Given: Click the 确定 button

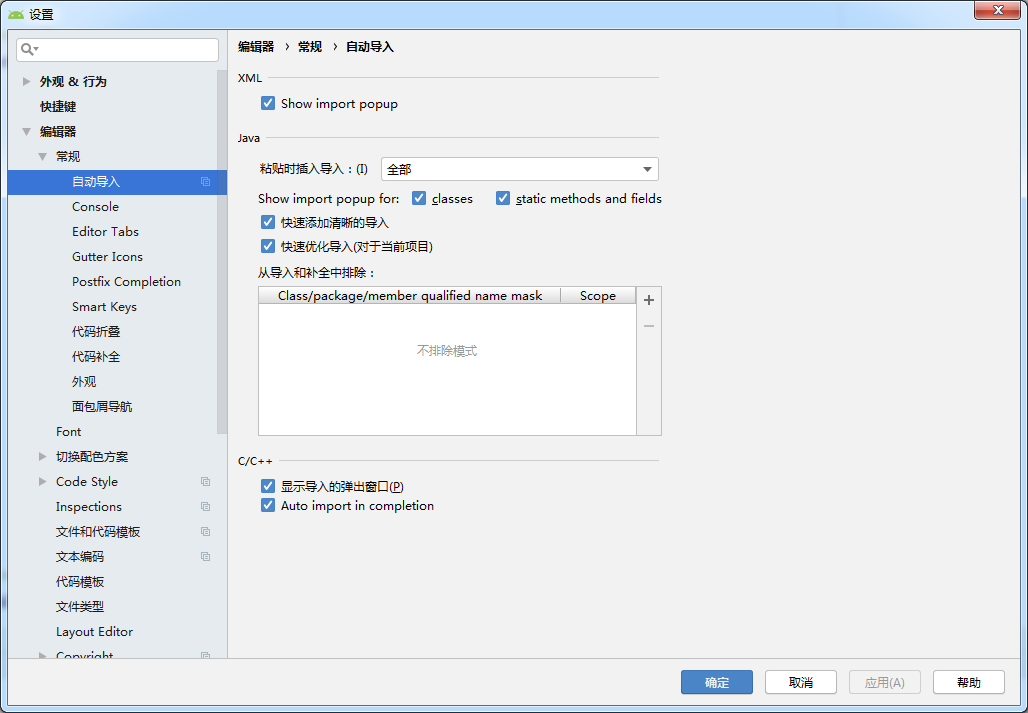Looking at the screenshot, I should tap(717, 682).
